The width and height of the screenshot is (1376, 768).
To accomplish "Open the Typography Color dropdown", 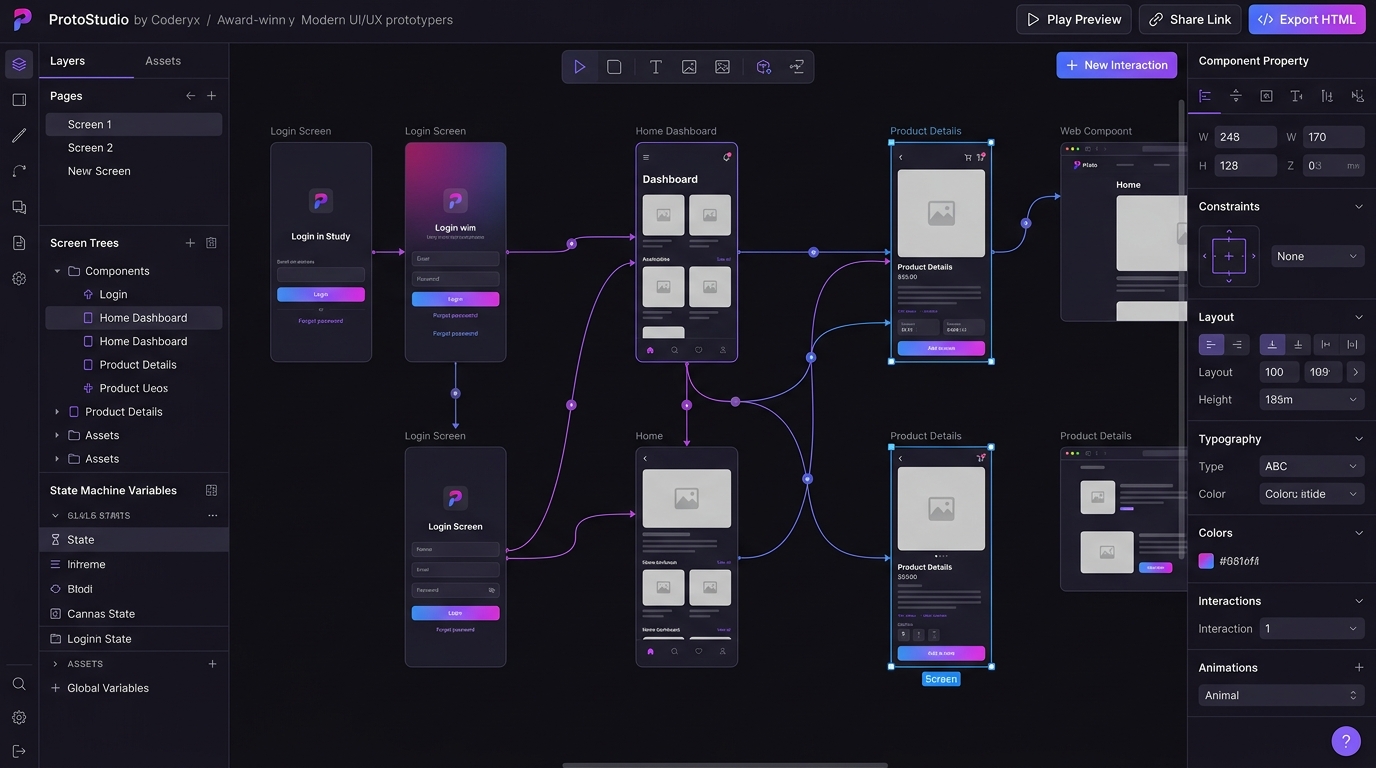I will (x=1312, y=494).
